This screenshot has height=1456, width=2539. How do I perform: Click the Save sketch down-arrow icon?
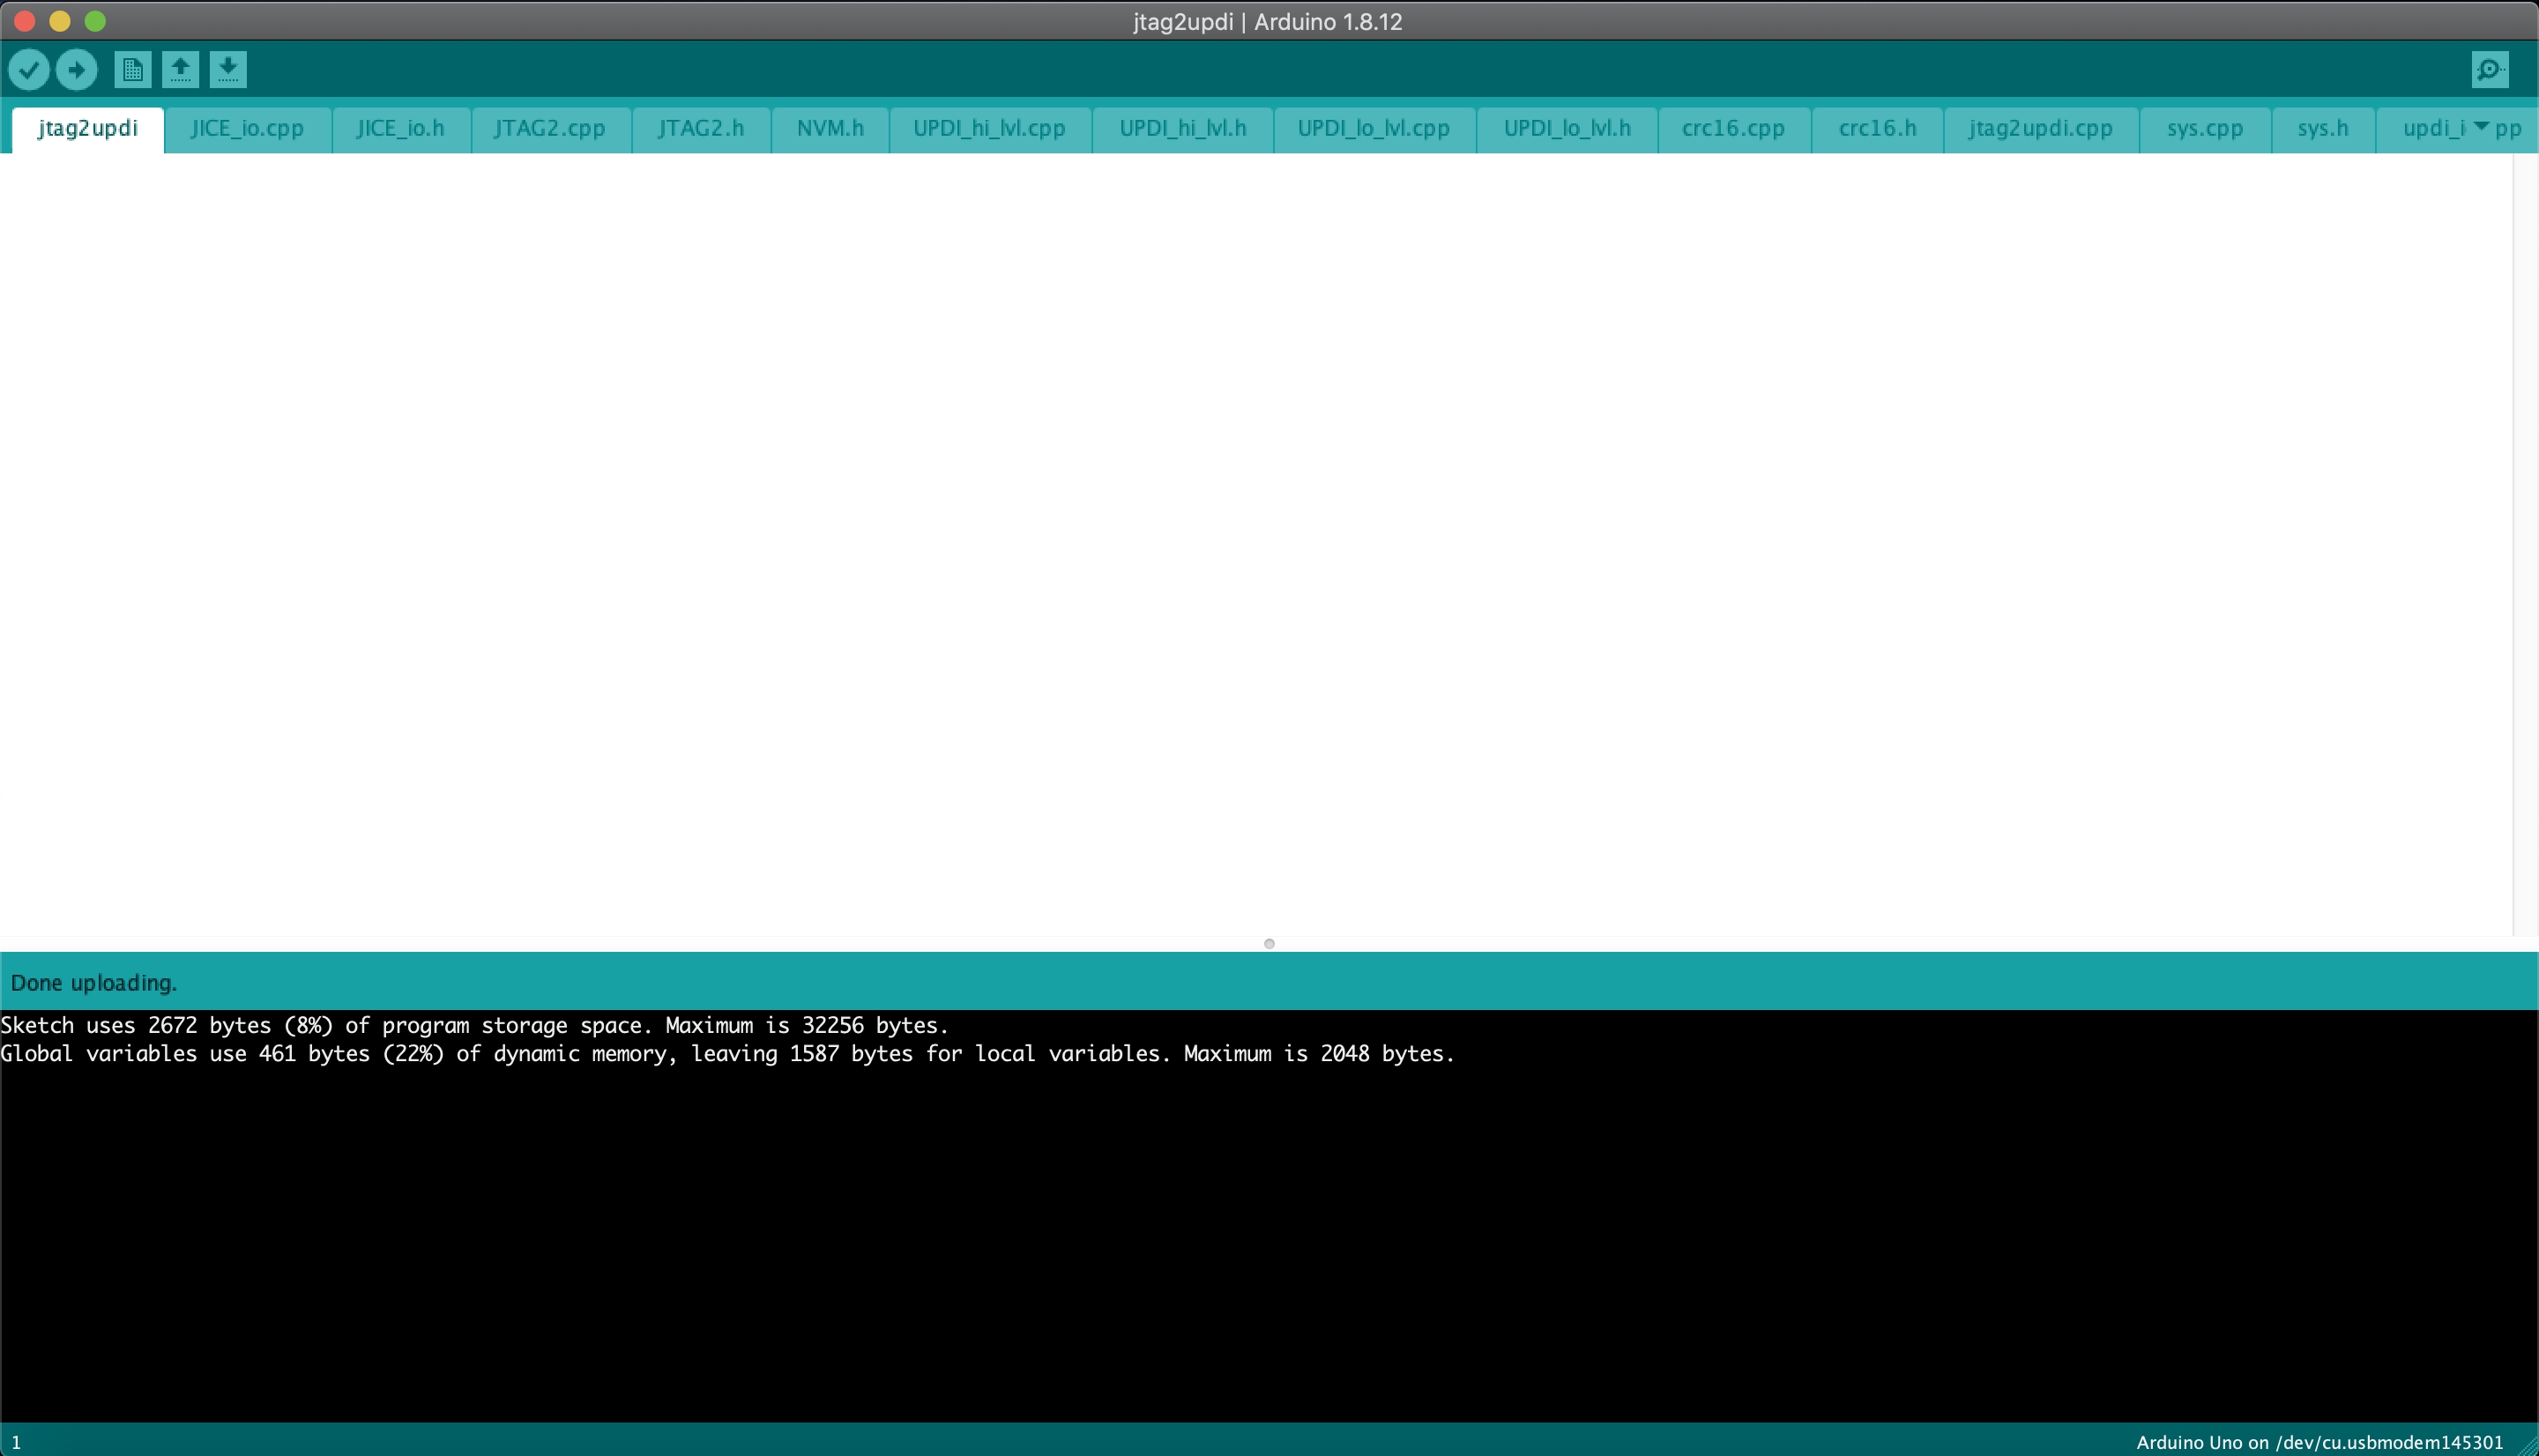tap(228, 70)
